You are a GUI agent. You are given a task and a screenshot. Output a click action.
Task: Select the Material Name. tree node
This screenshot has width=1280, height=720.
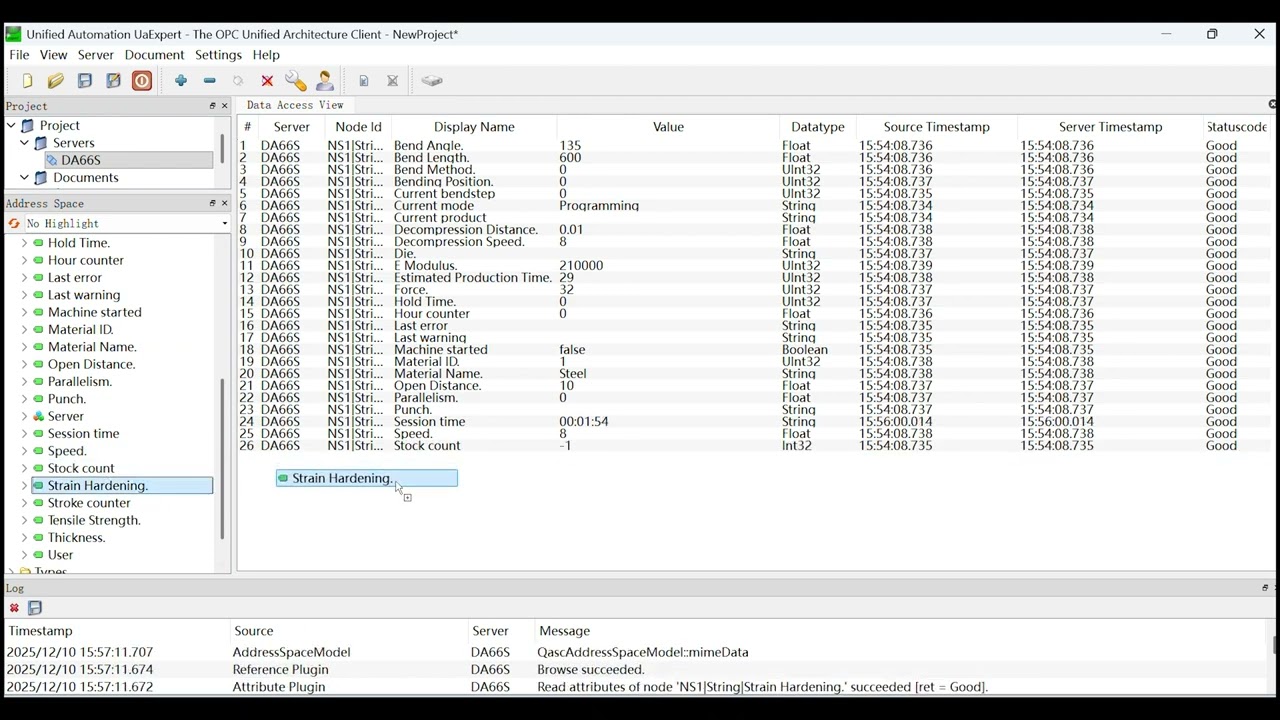pyautogui.click(x=92, y=347)
